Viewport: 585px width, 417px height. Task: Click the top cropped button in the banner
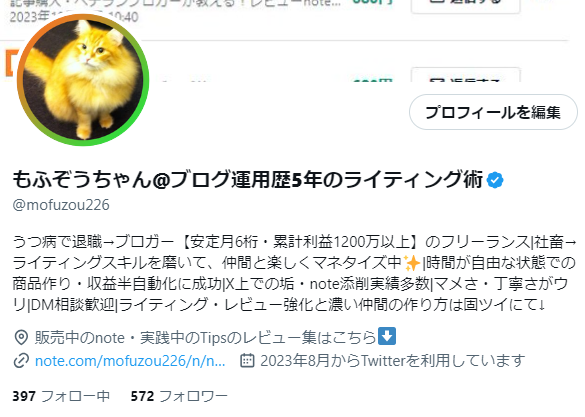coord(466,6)
